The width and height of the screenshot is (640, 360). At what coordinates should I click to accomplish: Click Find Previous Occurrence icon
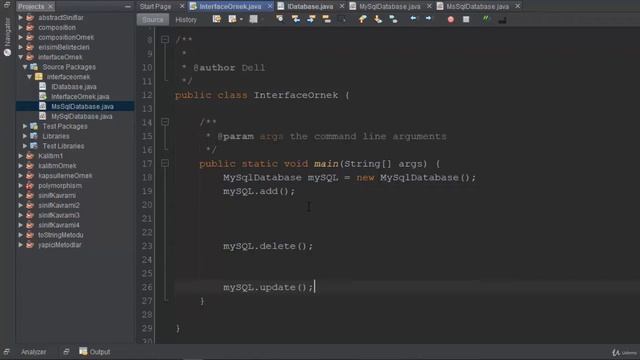pos(296,19)
